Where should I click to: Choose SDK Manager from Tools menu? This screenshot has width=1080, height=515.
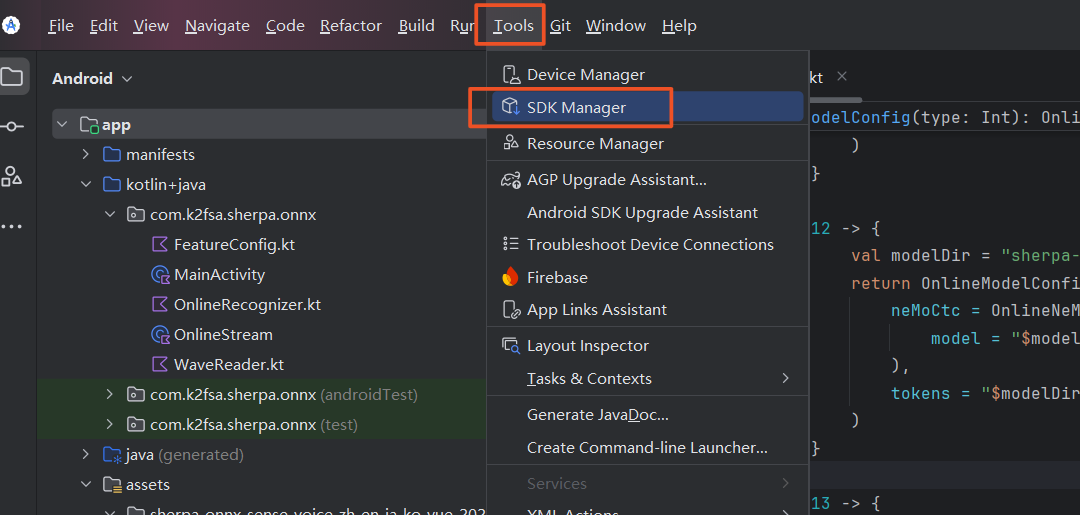pyautogui.click(x=647, y=107)
